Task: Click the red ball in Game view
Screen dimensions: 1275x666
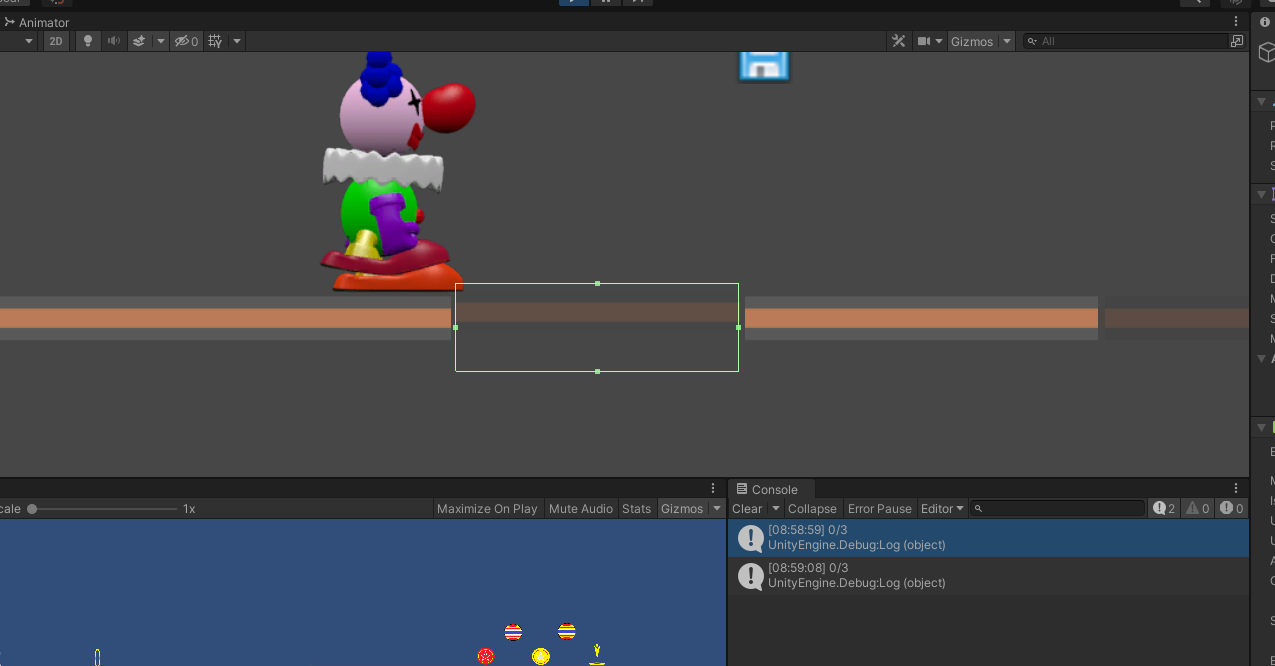Action: point(486,656)
